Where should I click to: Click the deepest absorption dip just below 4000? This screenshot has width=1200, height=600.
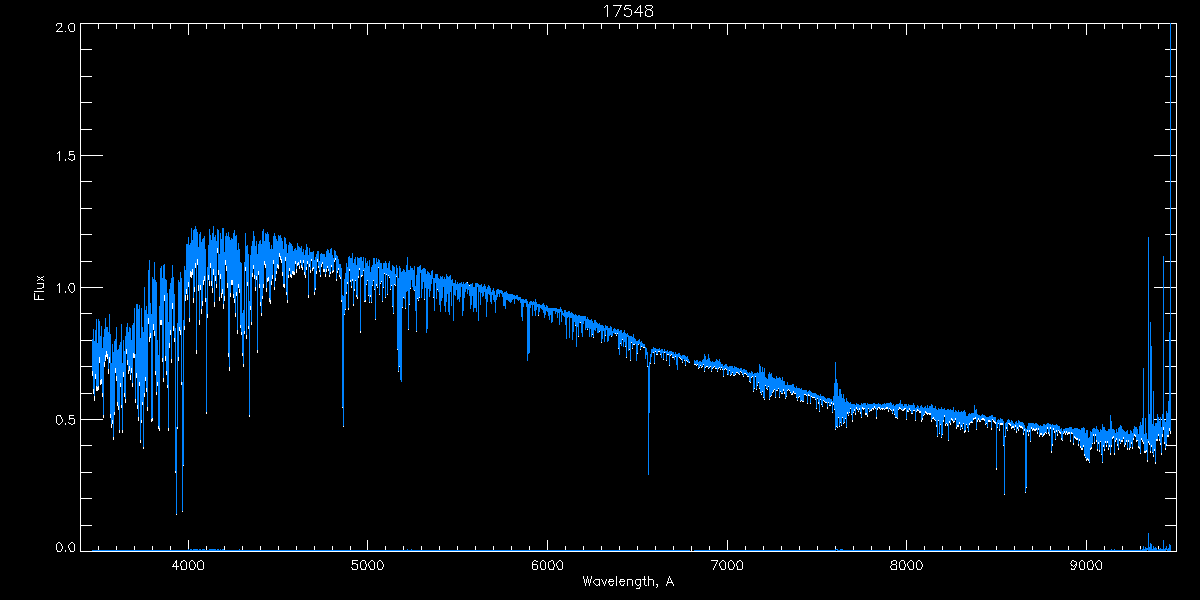click(x=177, y=512)
